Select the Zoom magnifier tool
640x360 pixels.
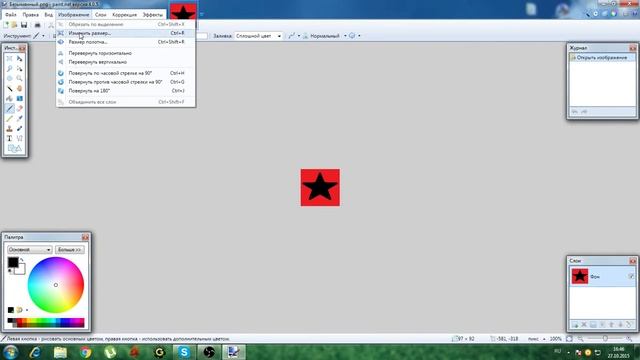[19, 78]
